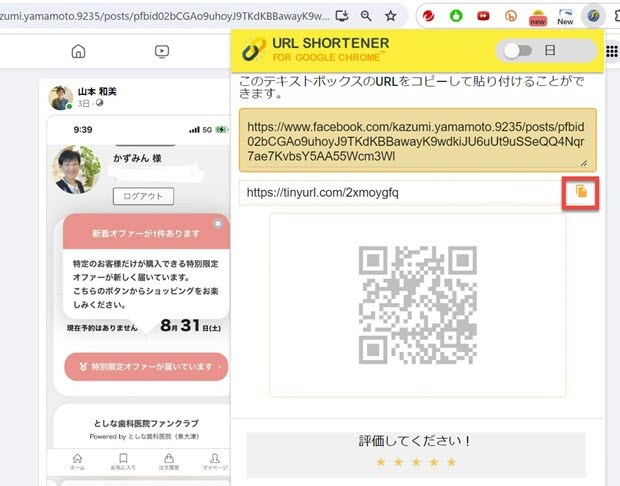The width and height of the screenshot is (620, 486).
Task: Open Facebook video tab icon
Action: [162, 52]
